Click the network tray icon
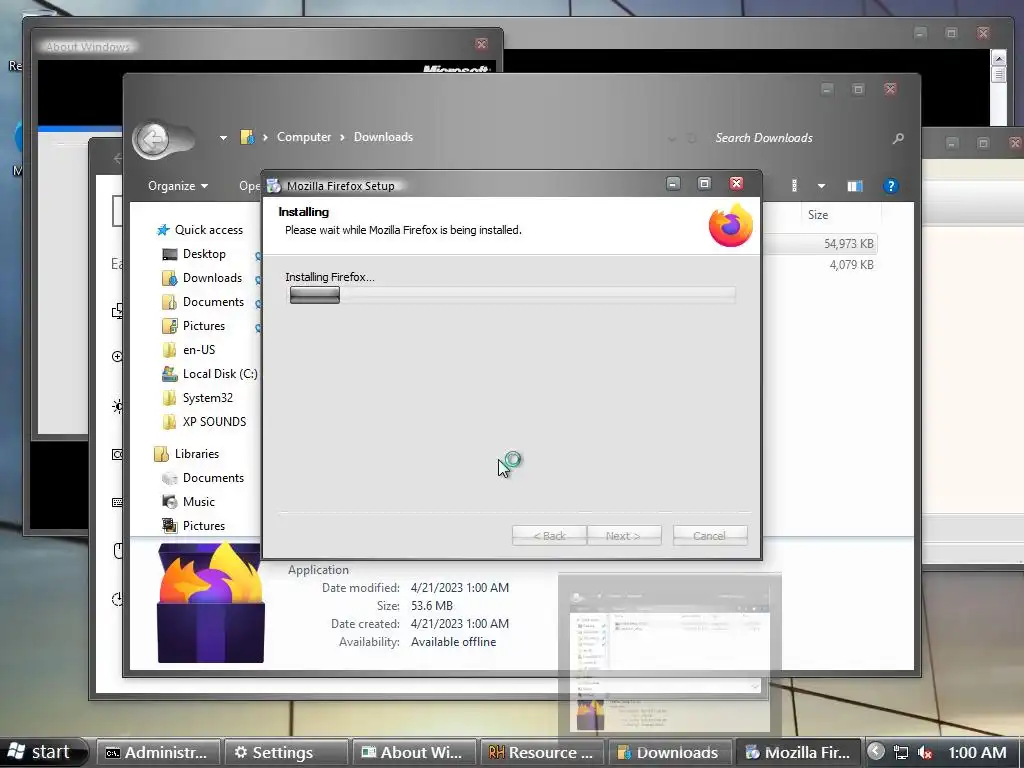1024x768 pixels. 901,753
